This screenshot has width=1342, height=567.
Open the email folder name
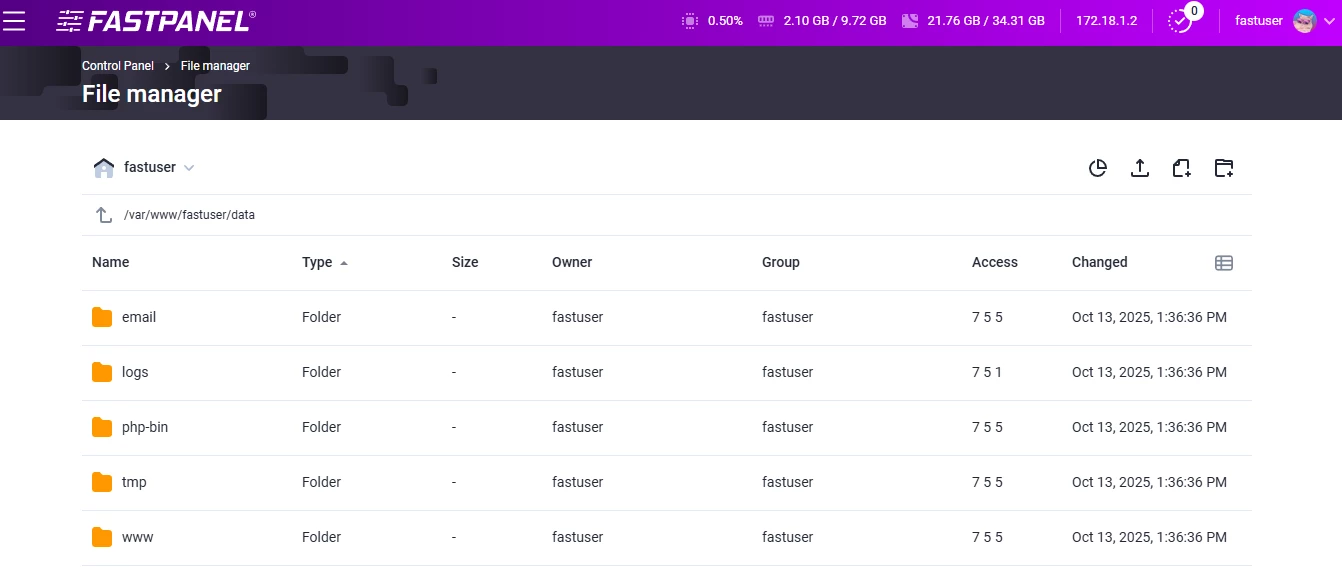(x=139, y=317)
